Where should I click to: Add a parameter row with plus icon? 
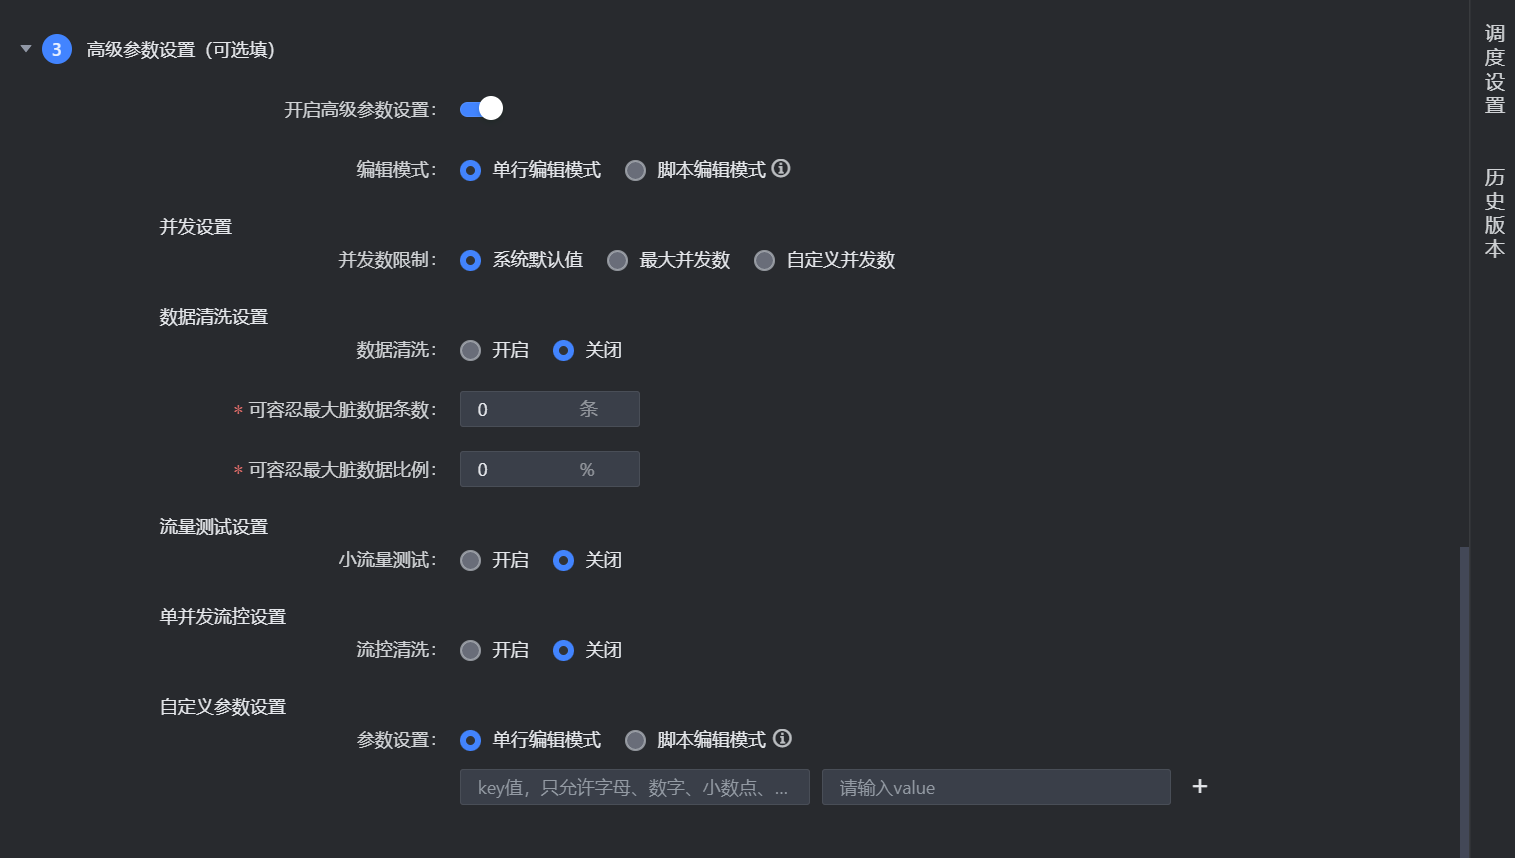[1200, 787]
